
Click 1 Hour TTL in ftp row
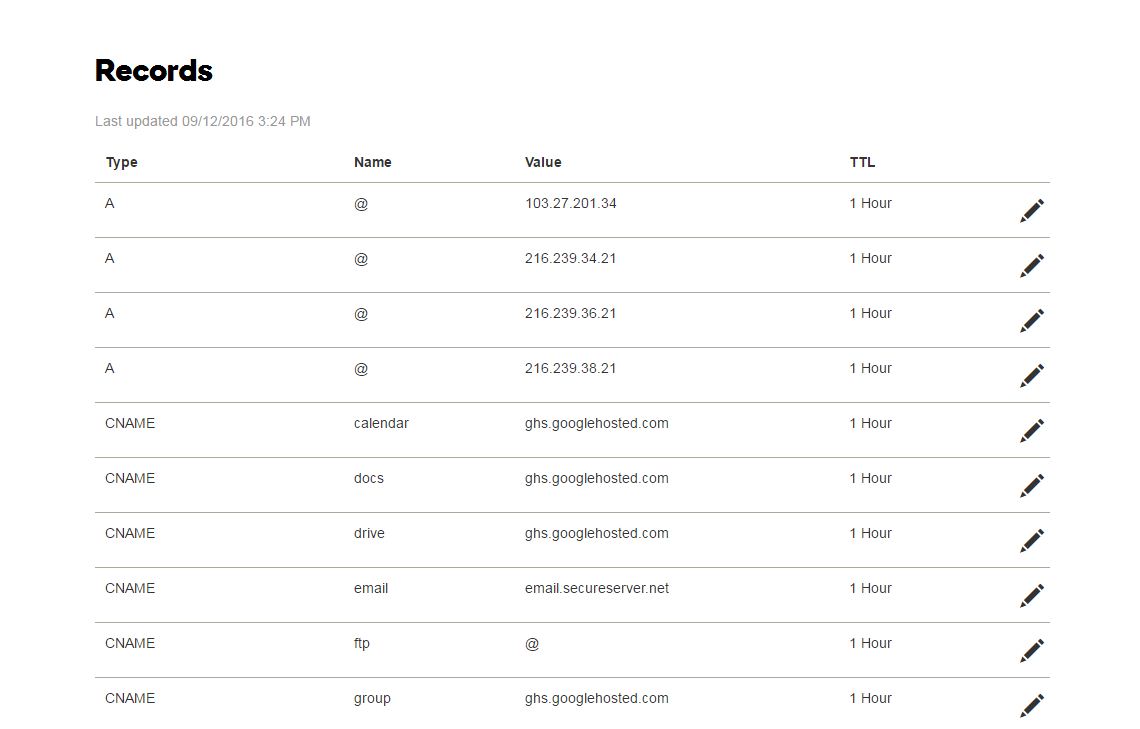pos(870,643)
